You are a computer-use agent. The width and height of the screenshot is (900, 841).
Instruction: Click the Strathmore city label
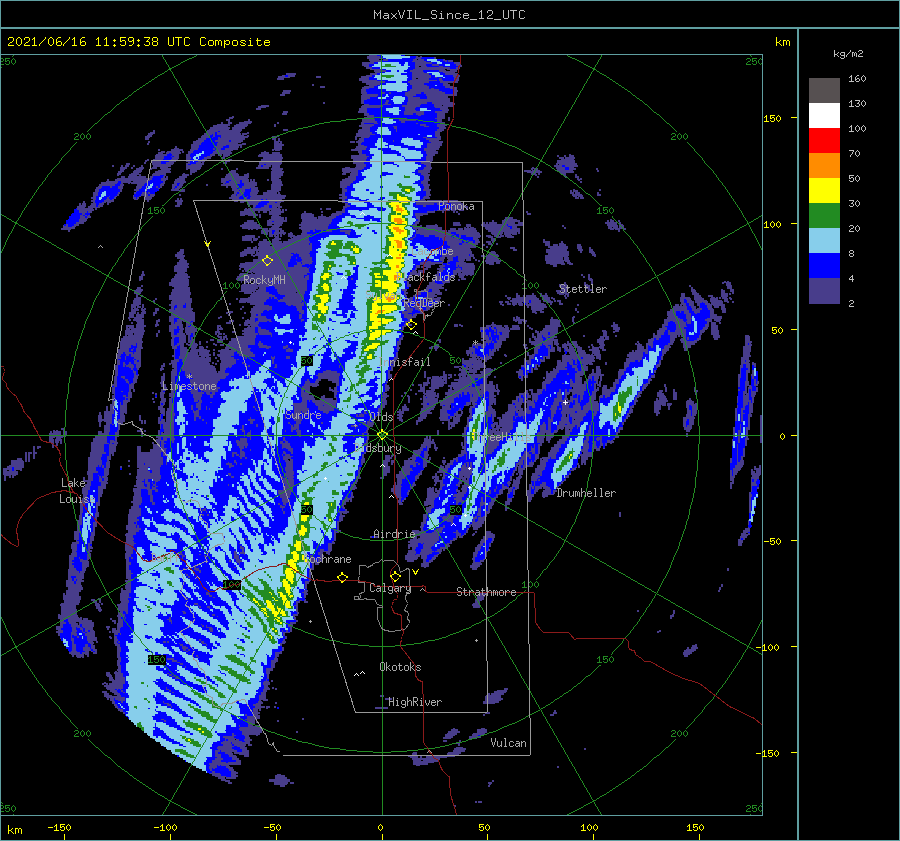[486, 592]
